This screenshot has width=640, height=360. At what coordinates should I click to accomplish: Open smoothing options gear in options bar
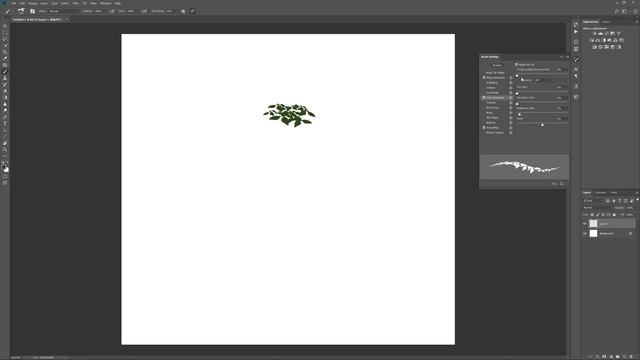point(183,11)
